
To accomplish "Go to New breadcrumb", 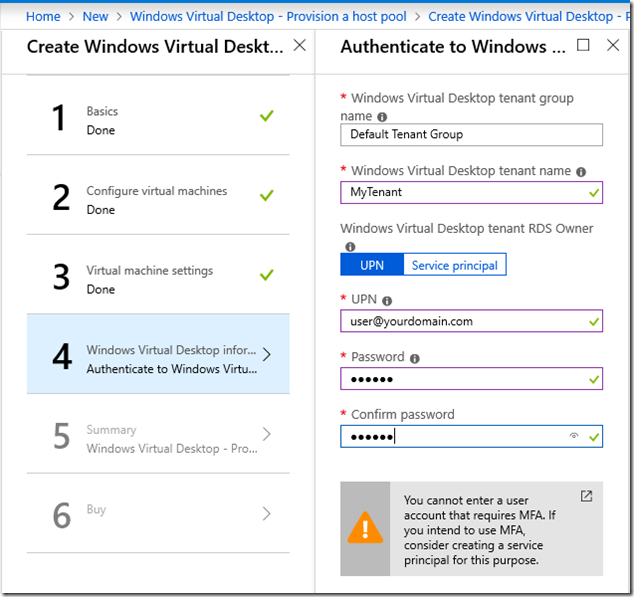I will click(x=95, y=17).
